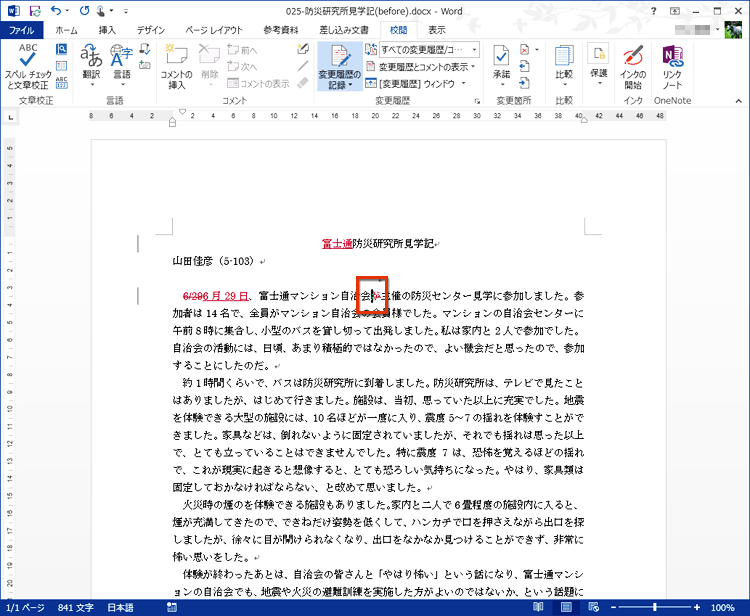Viewport: 750px width, 616px height.
Task: Click the macro recording status bar icon
Action: 172,607
